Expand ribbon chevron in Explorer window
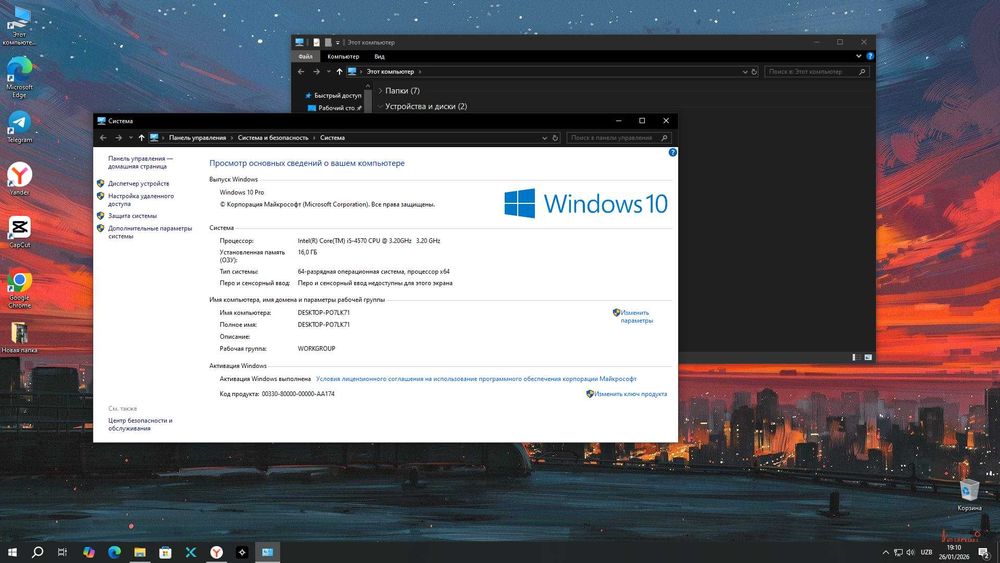This screenshot has height=563, width=1000. [x=858, y=56]
